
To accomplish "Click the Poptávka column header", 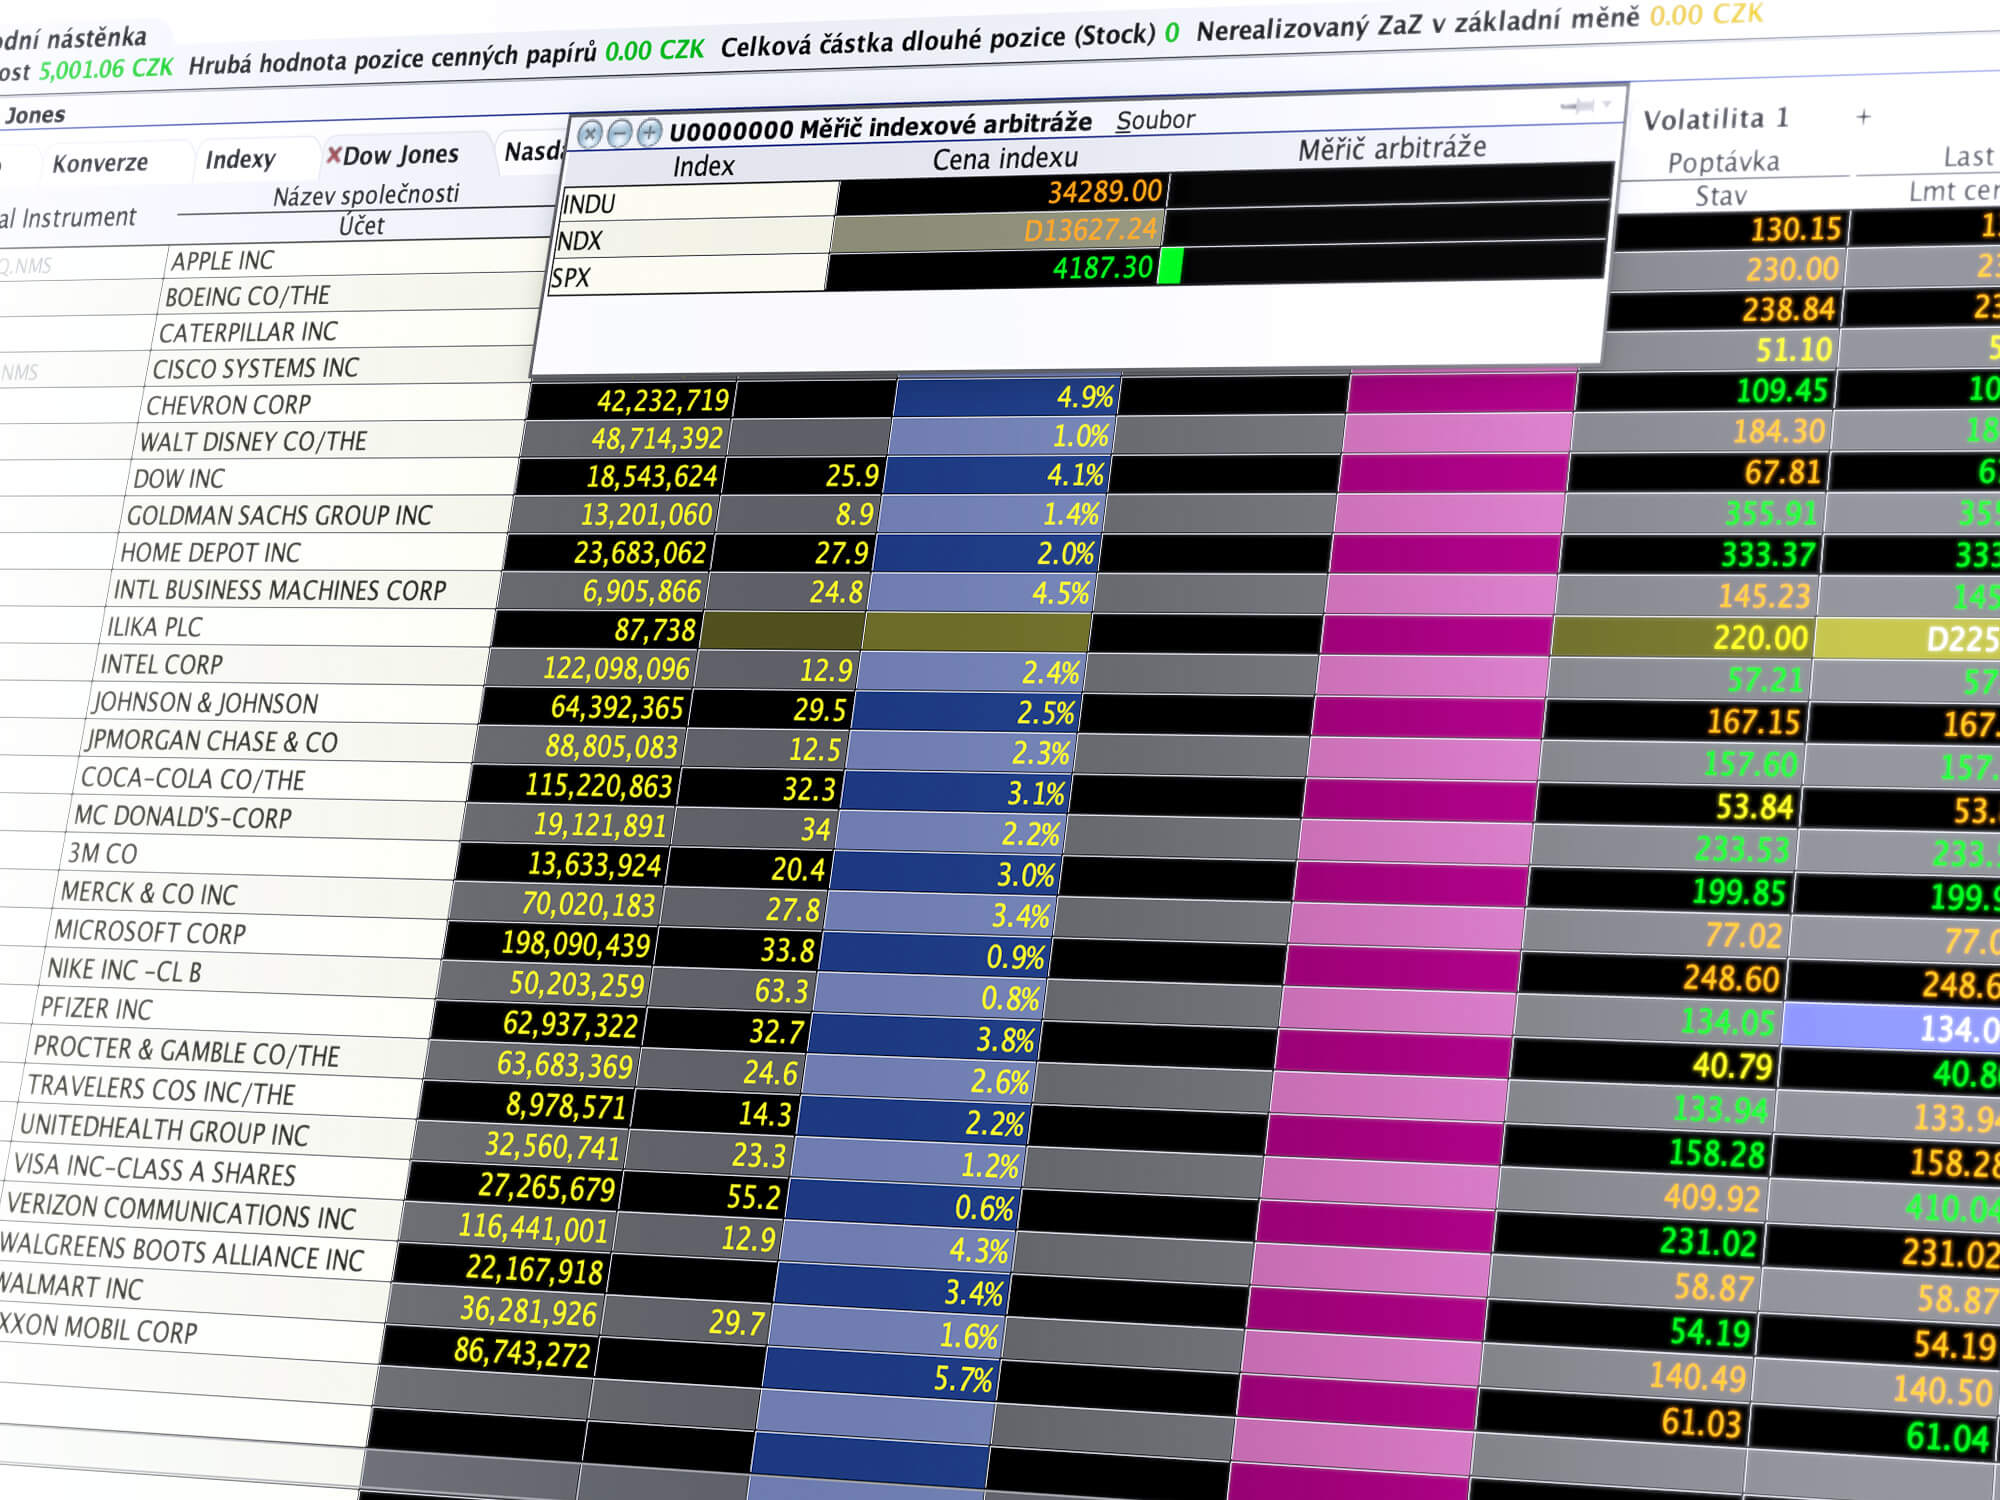I will tap(1723, 162).
